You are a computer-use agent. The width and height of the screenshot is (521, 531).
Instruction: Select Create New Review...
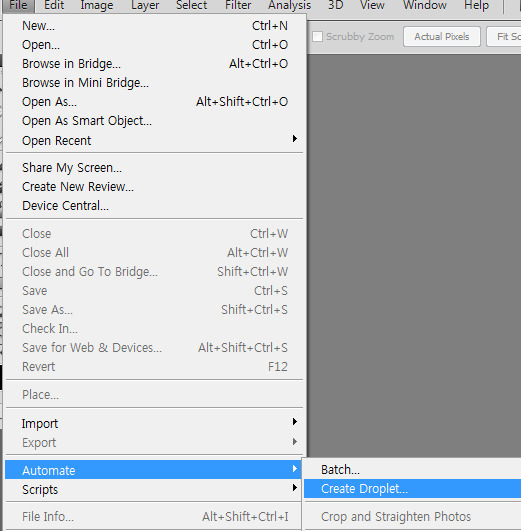coord(154,187)
